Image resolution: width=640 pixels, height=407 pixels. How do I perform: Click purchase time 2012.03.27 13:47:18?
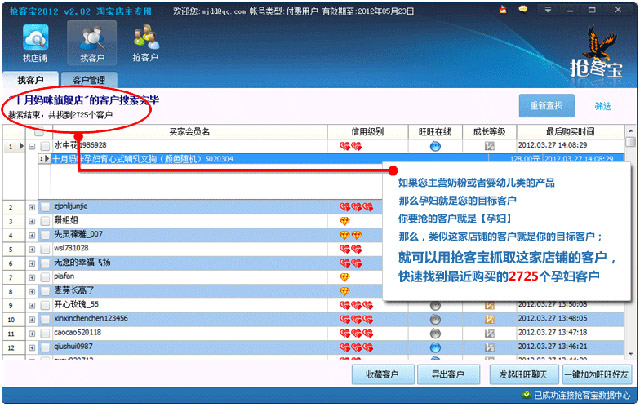pos(553,332)
